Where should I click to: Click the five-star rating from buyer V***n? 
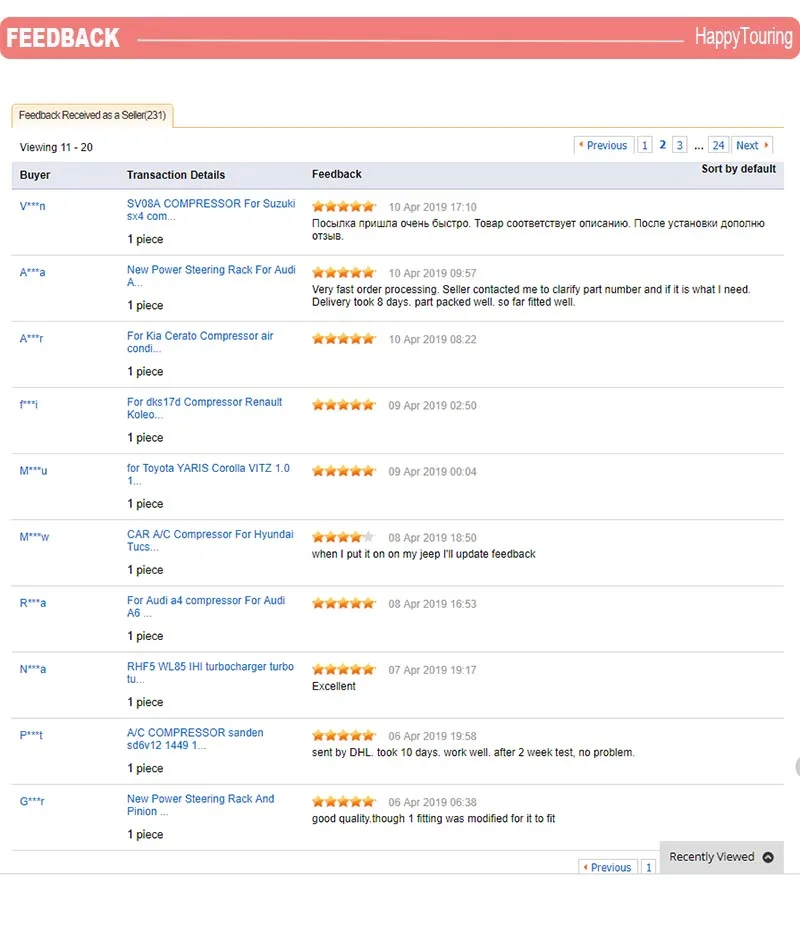(343, 207)
